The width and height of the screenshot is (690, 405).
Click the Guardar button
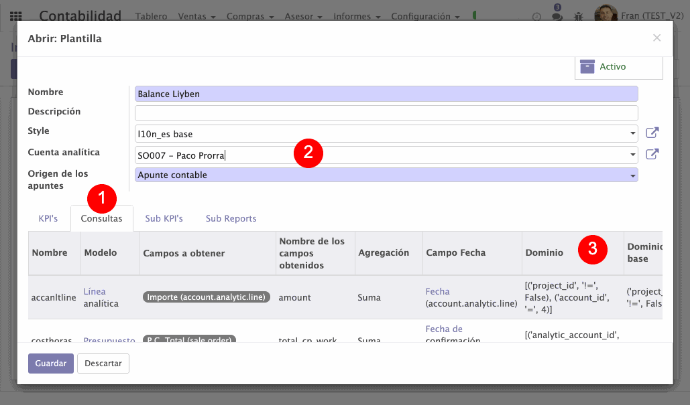[x=50, y=363]
